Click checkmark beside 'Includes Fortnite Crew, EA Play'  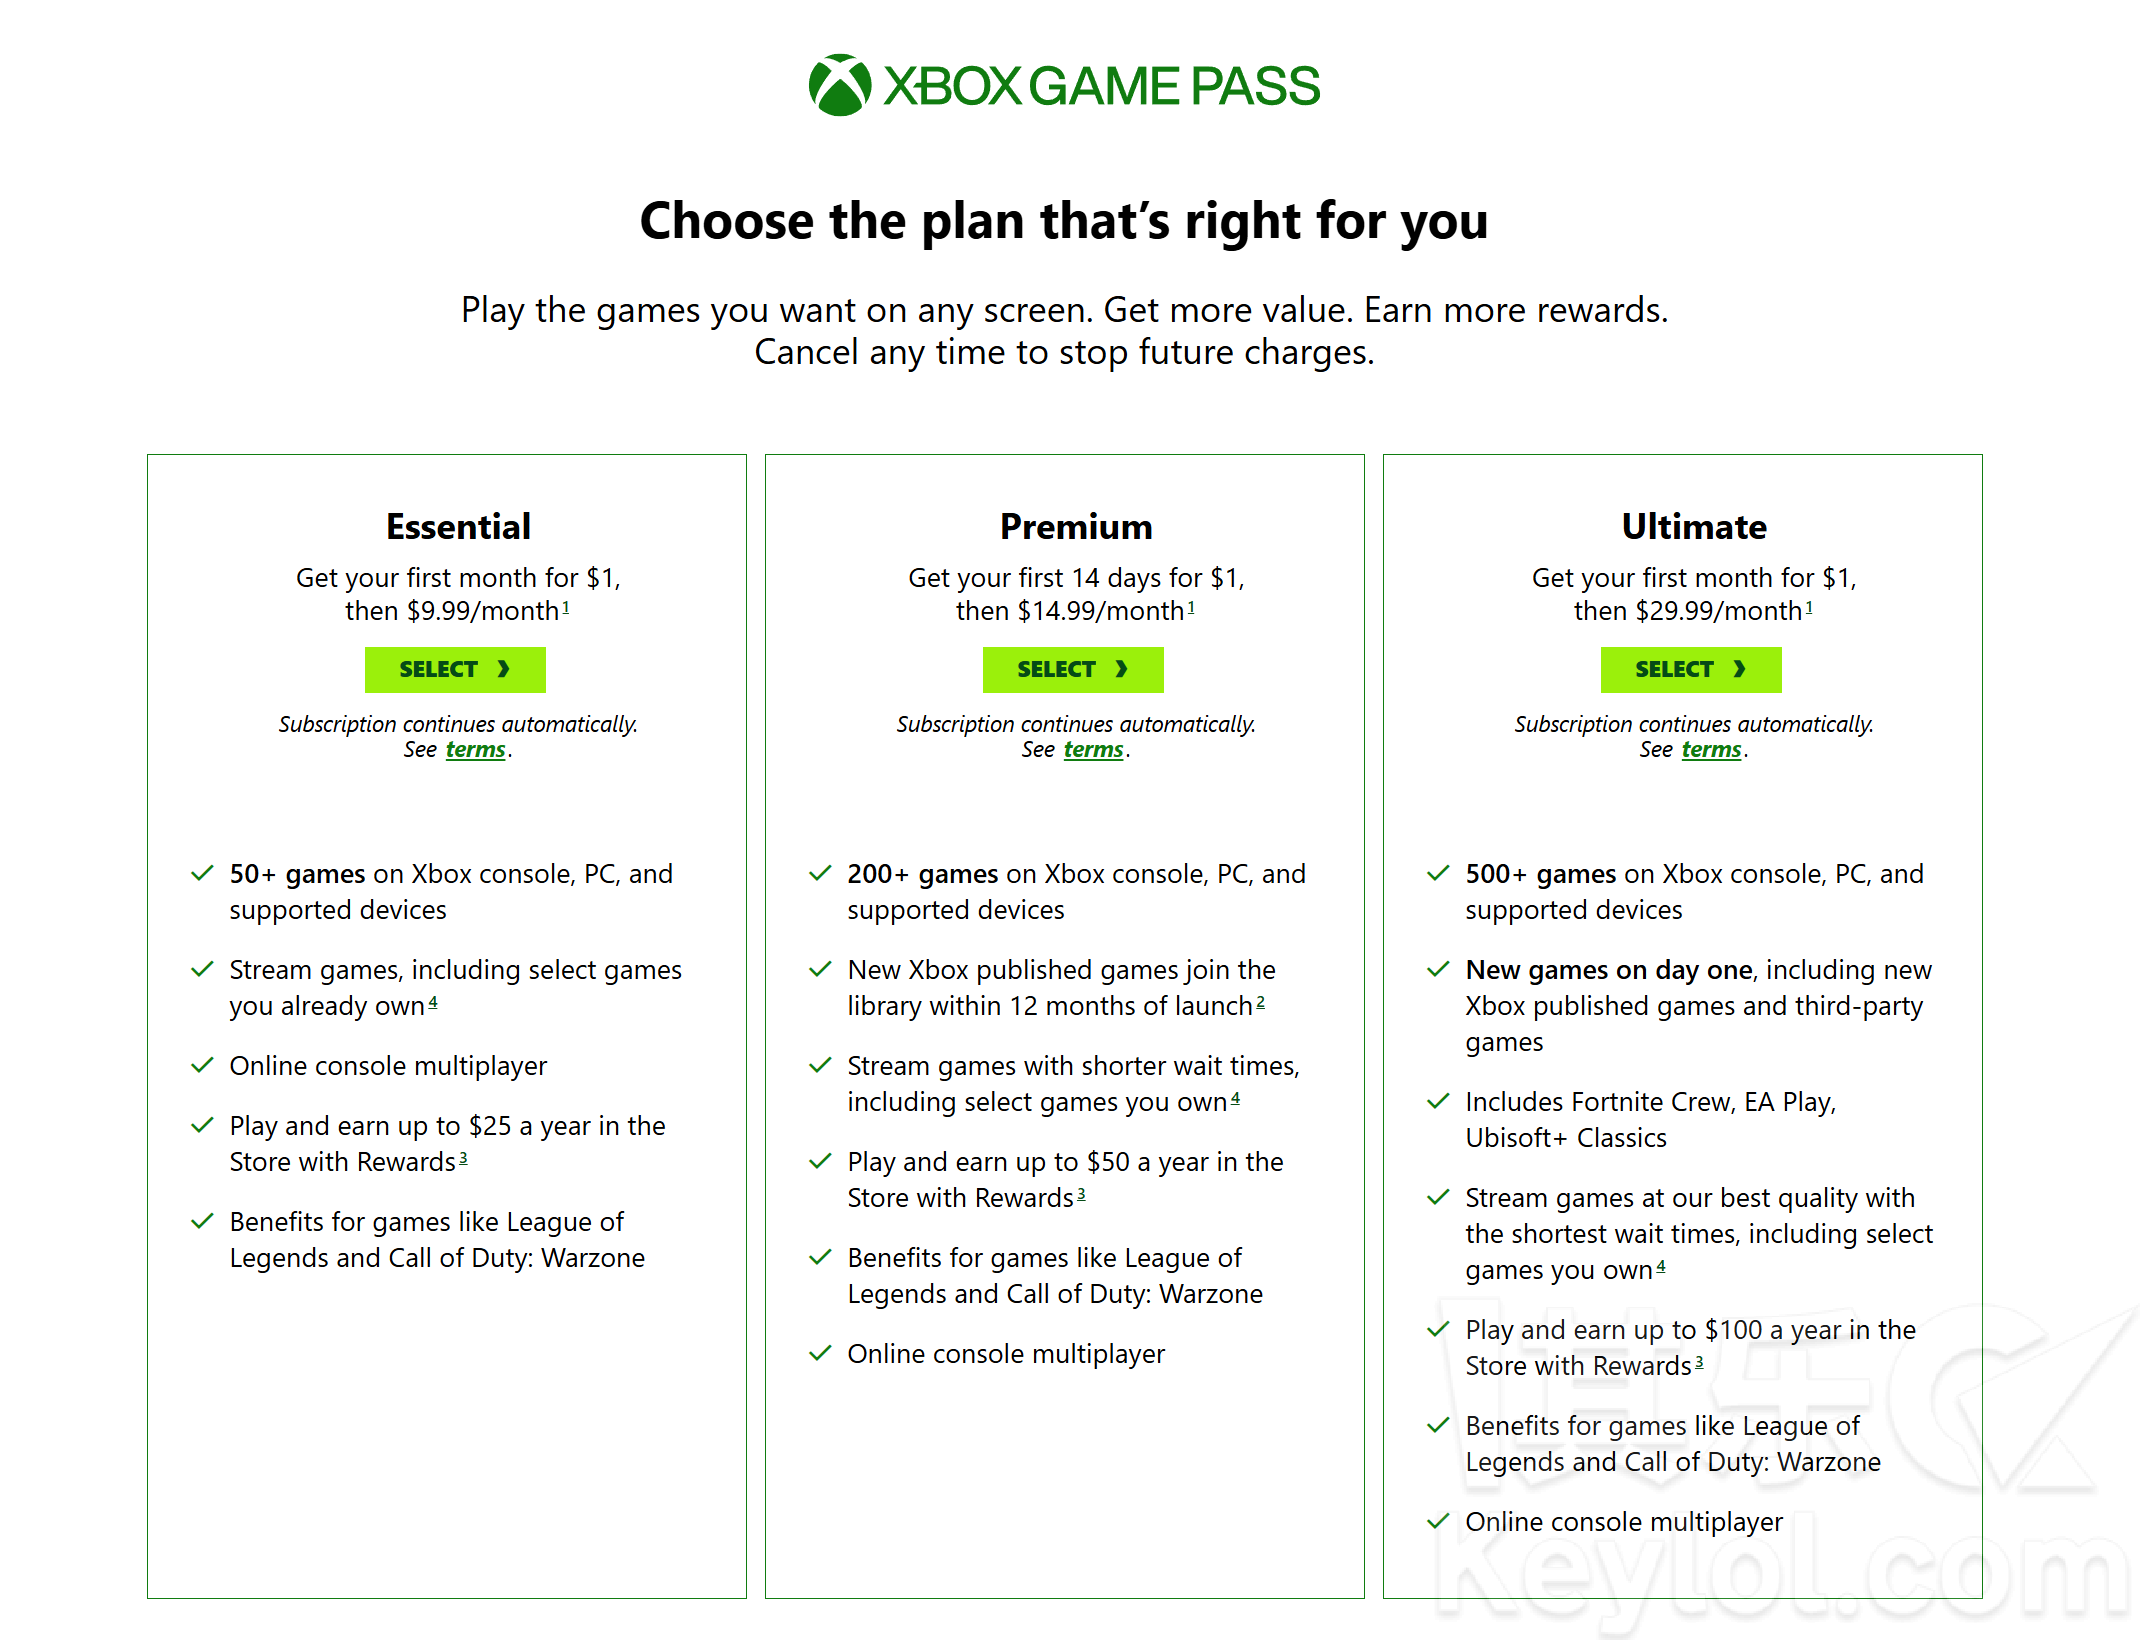click(1438, 1102)
